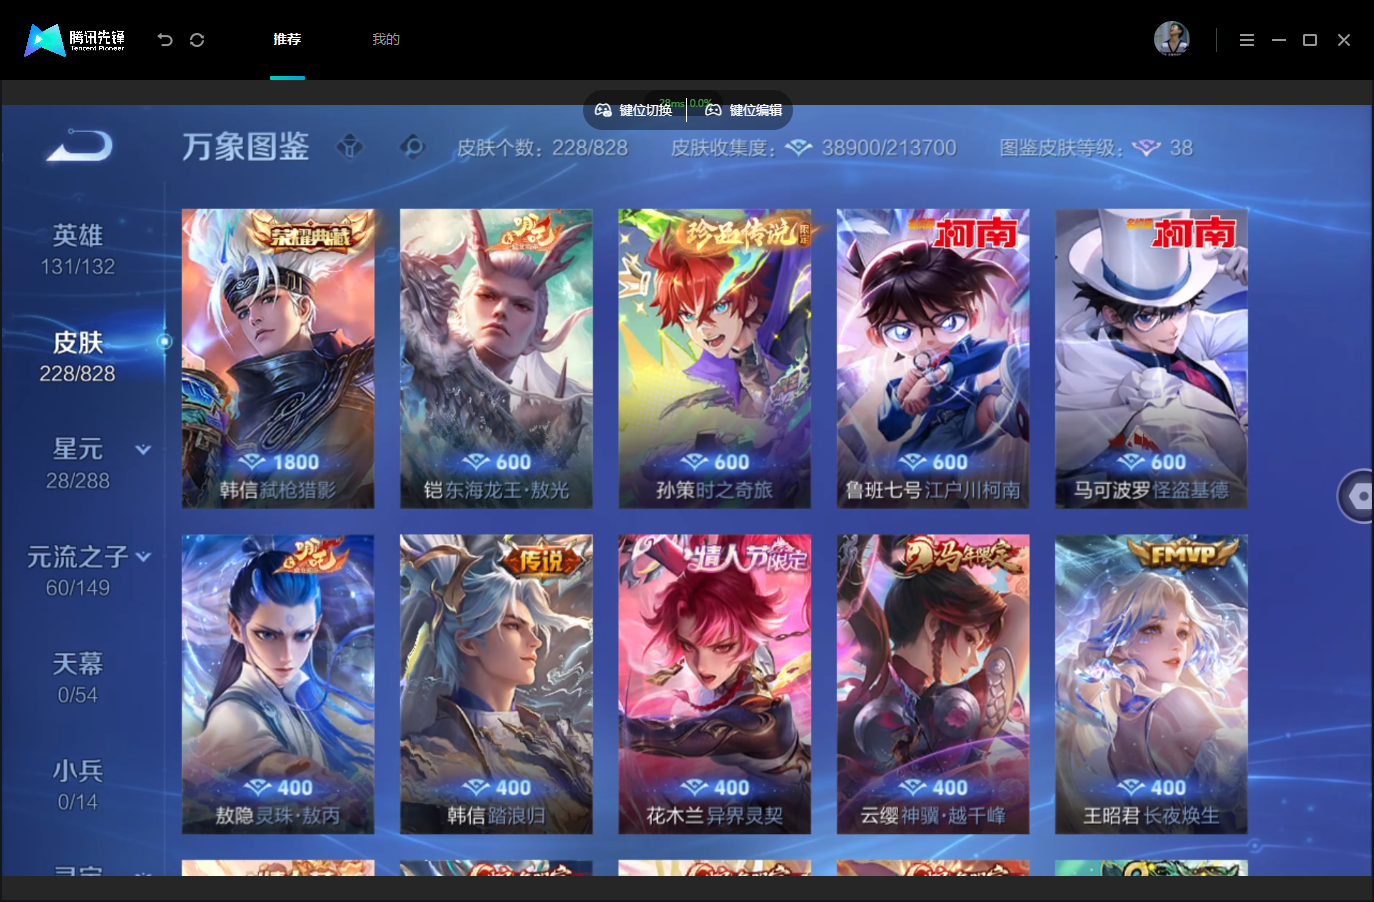The image size is (1374, 902).
Task: Click the 键位编辑 button
Action: click(744, 110)
